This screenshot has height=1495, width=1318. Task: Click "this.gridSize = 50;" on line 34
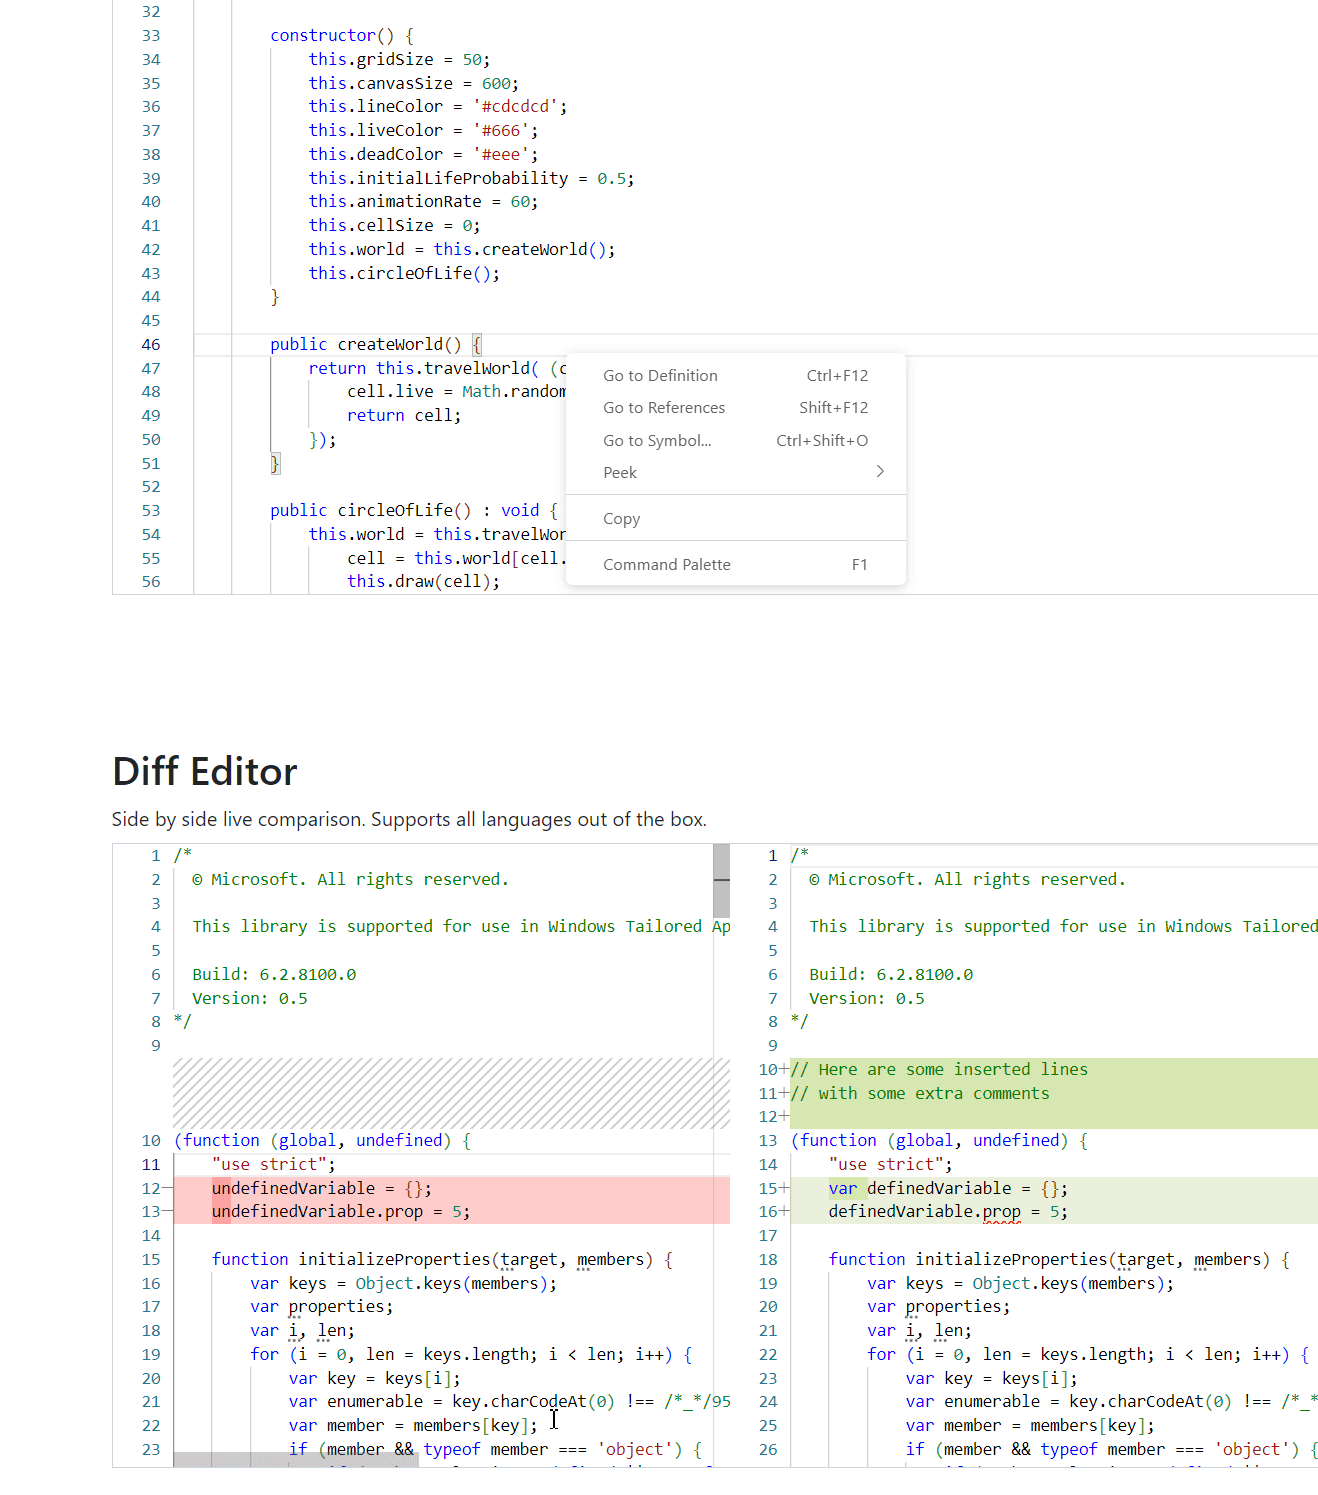tap(397, 59)
